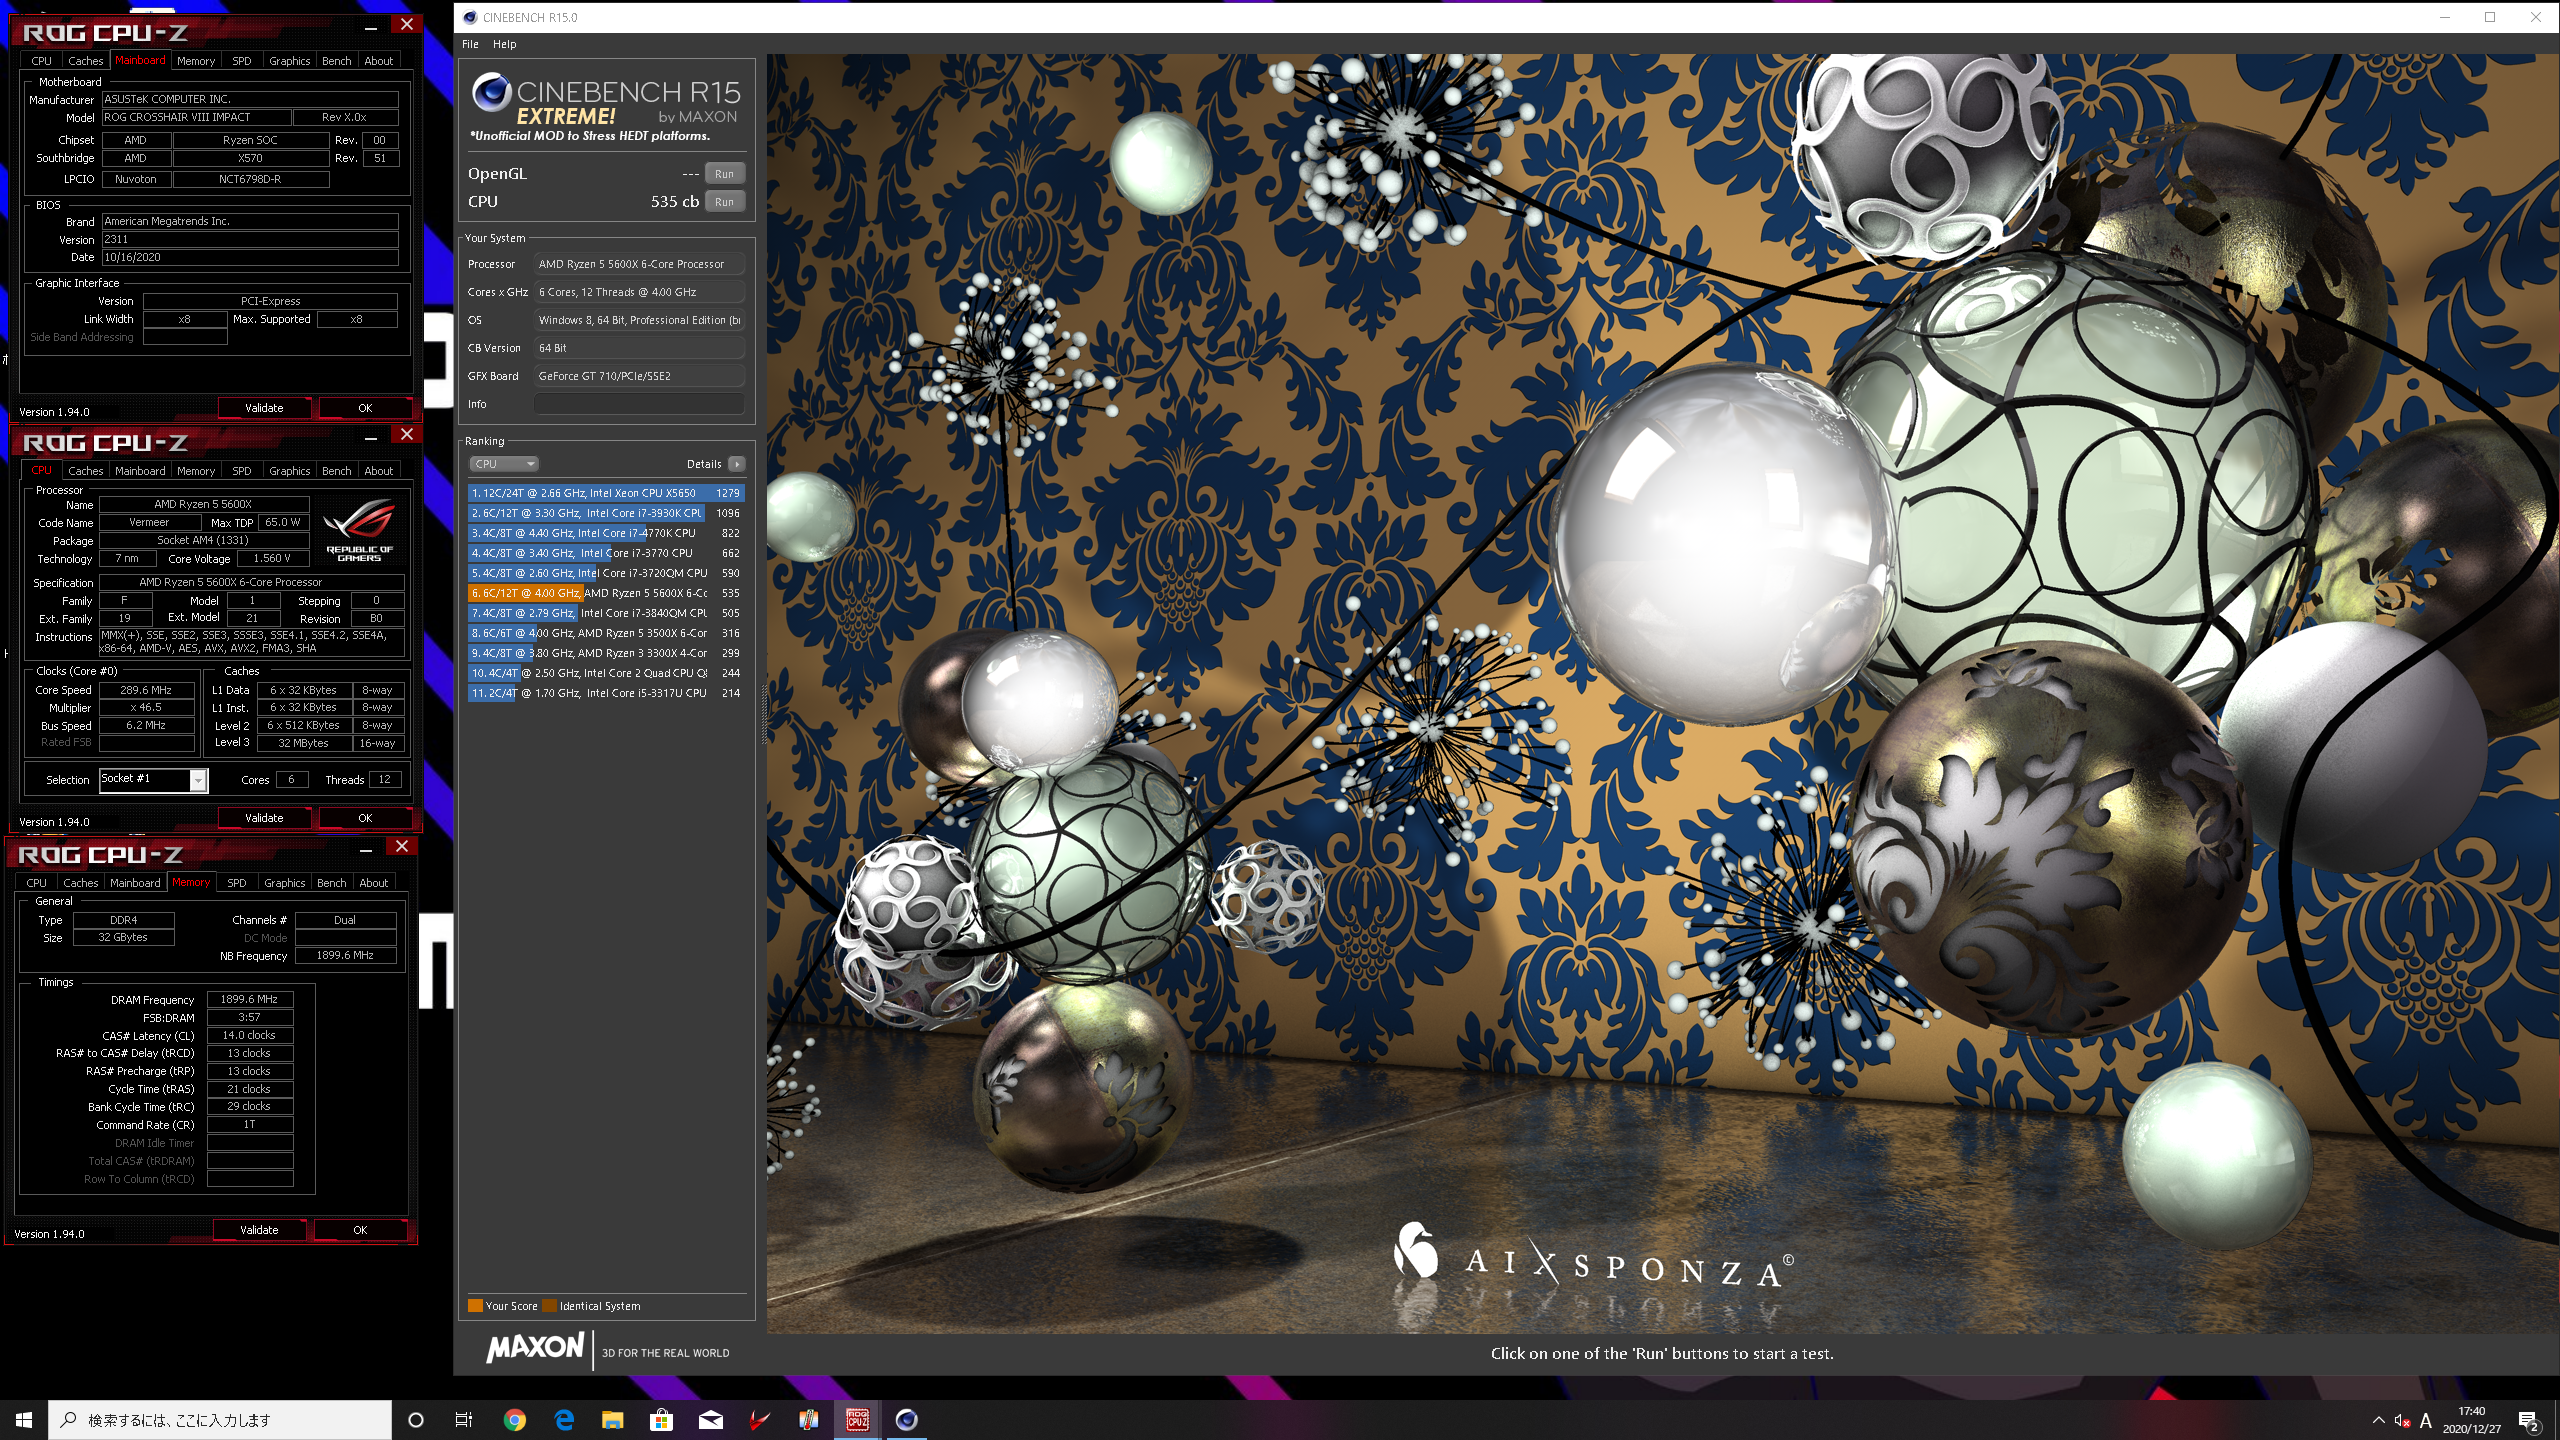
Task: Click OK in Mainboard CPU-Z window
Action: coord(365,408)
